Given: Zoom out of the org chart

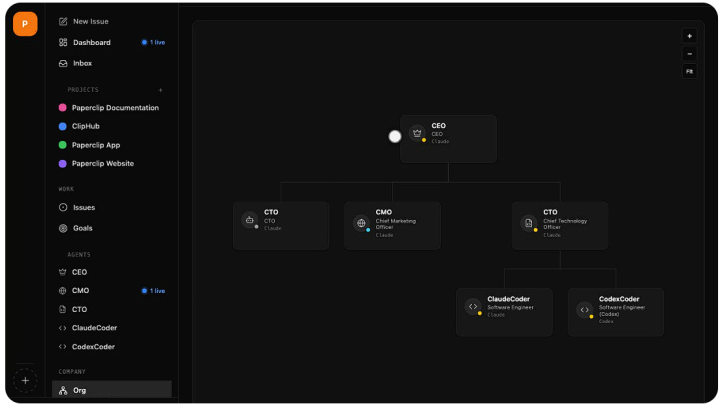Looking at the screenshot, I should click(689, 54).
